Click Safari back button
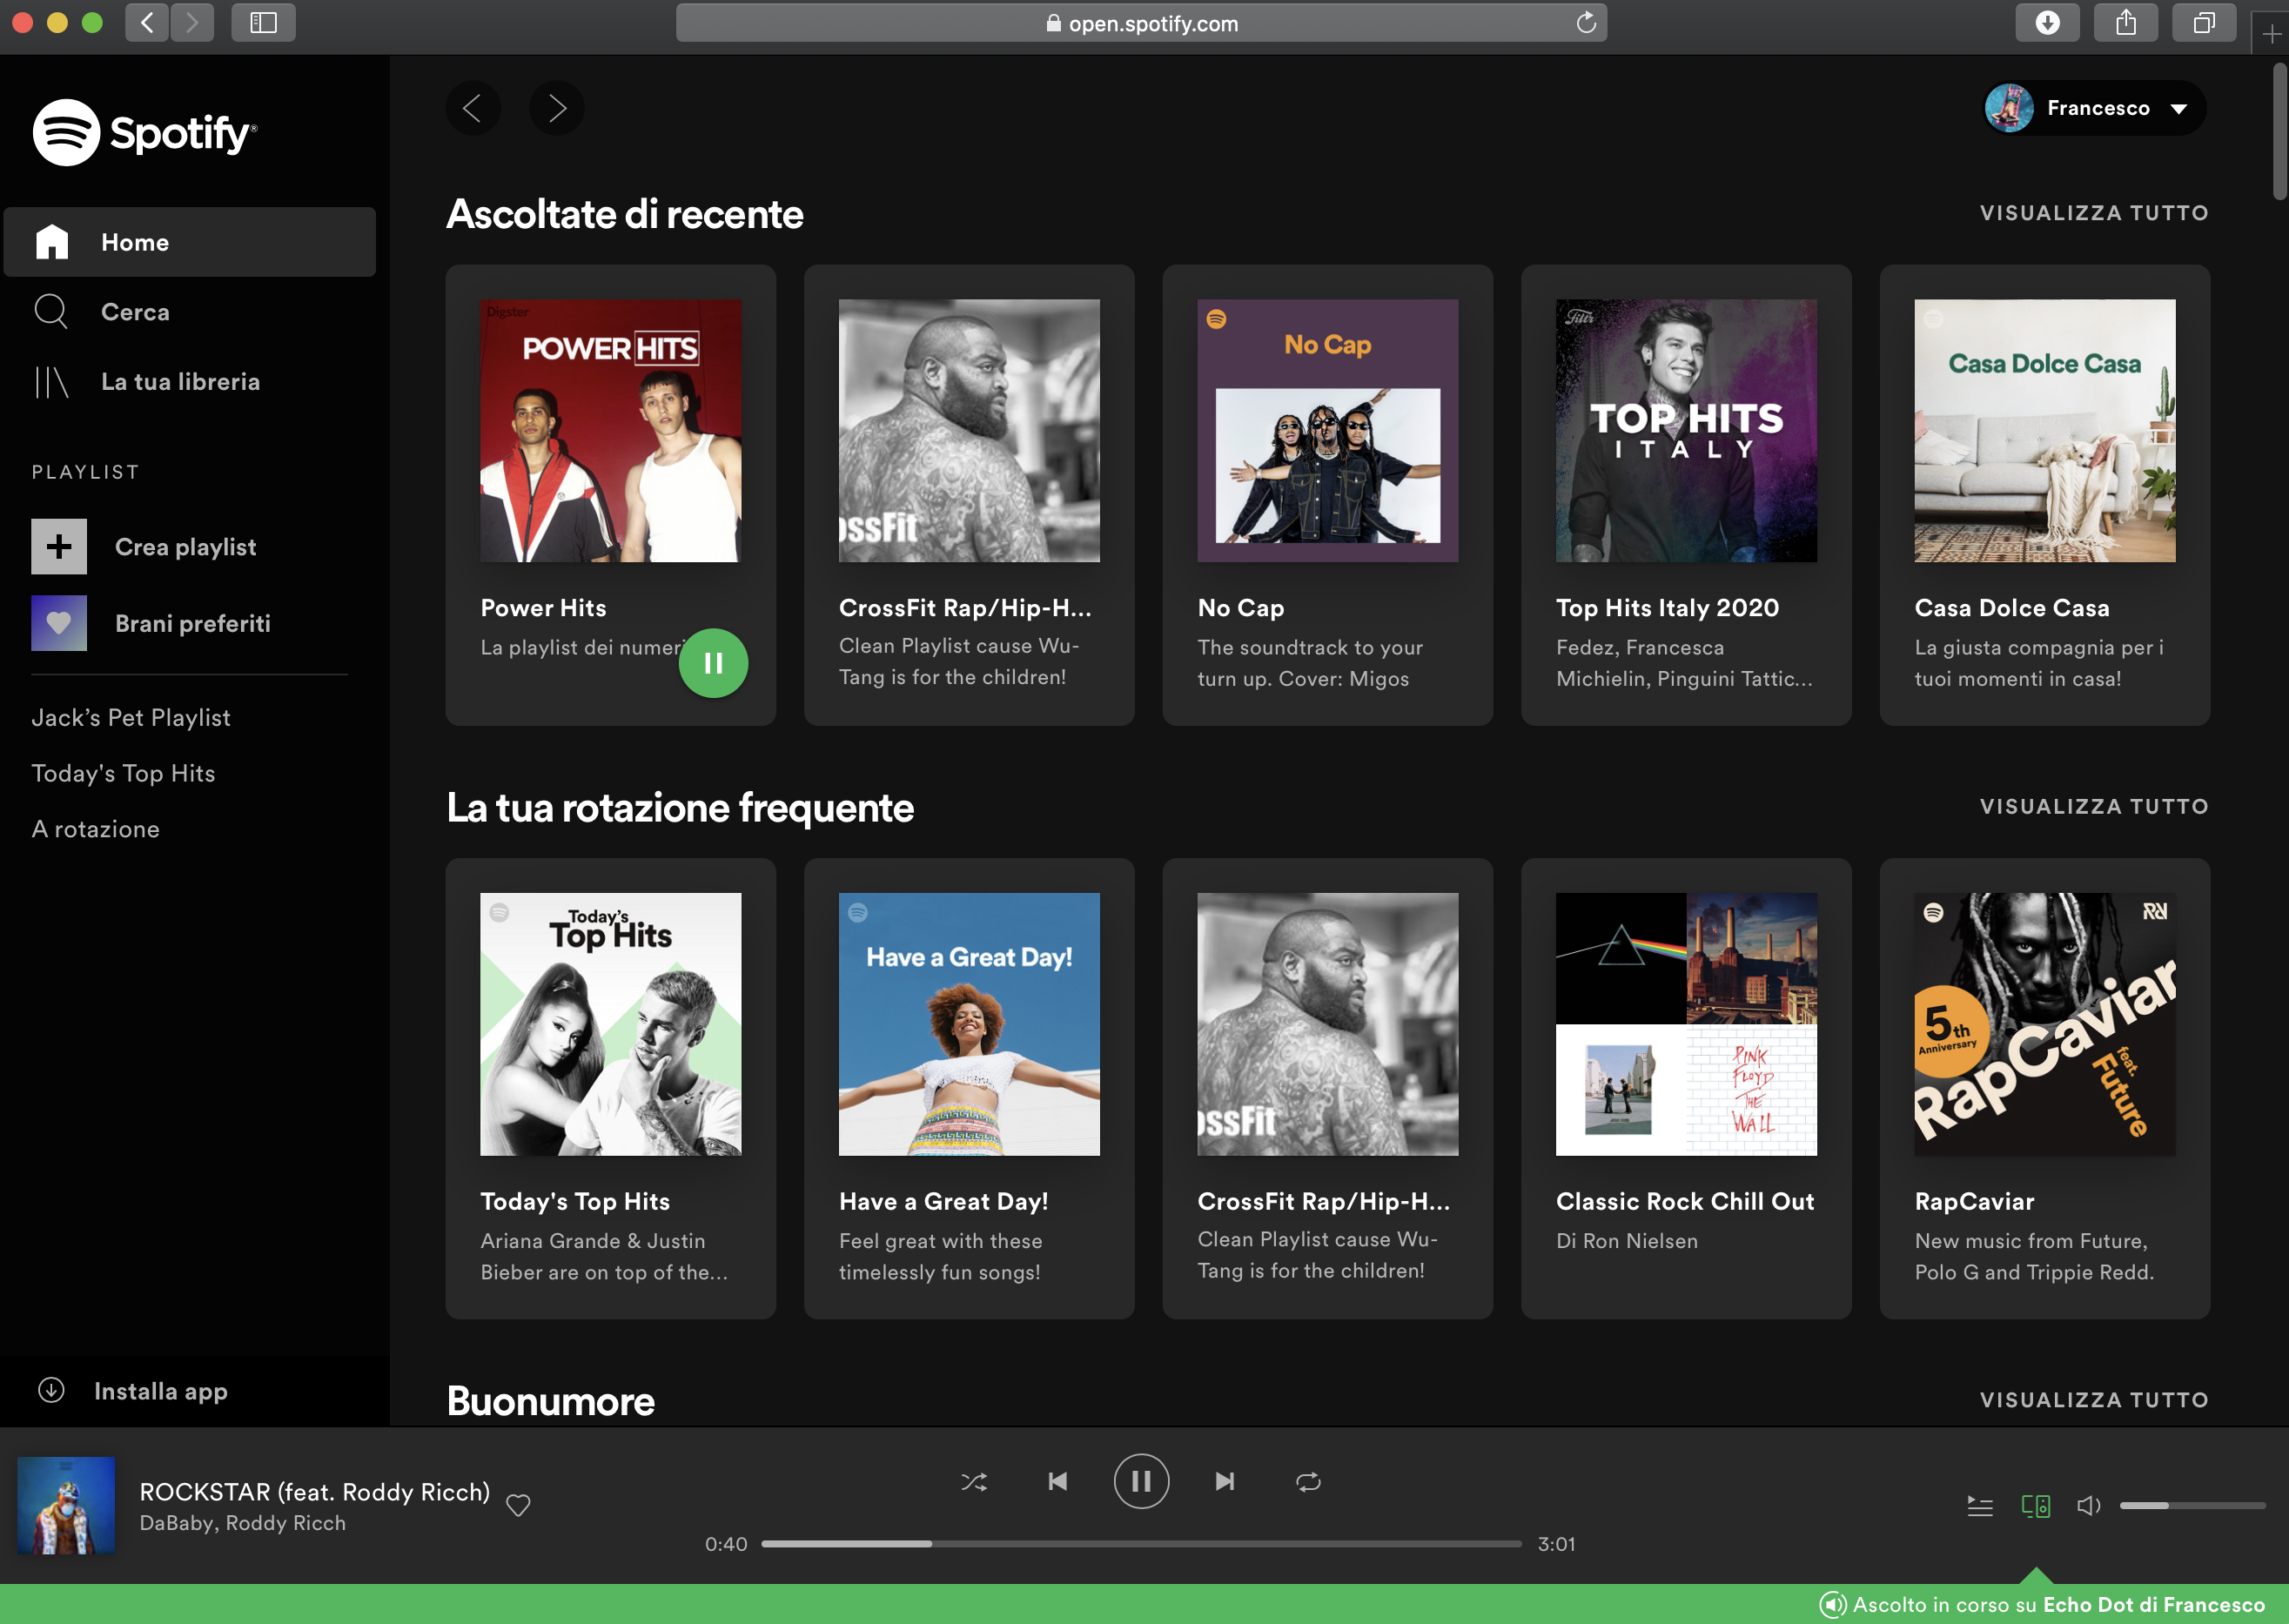The width and height of the screenshot is (2289, 1624). (147, 23)
